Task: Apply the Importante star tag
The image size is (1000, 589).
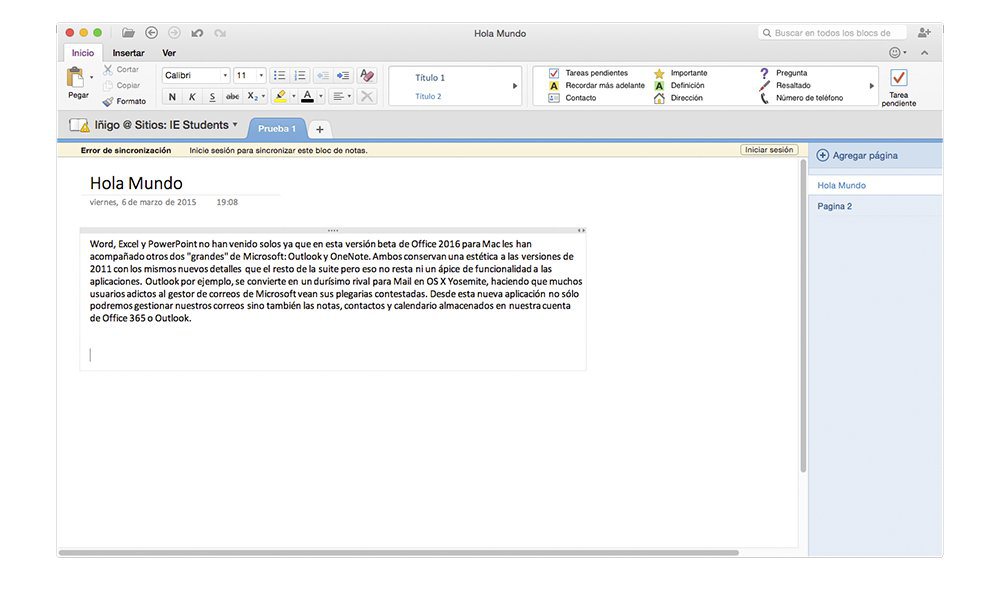Action: tap(680, 73)
